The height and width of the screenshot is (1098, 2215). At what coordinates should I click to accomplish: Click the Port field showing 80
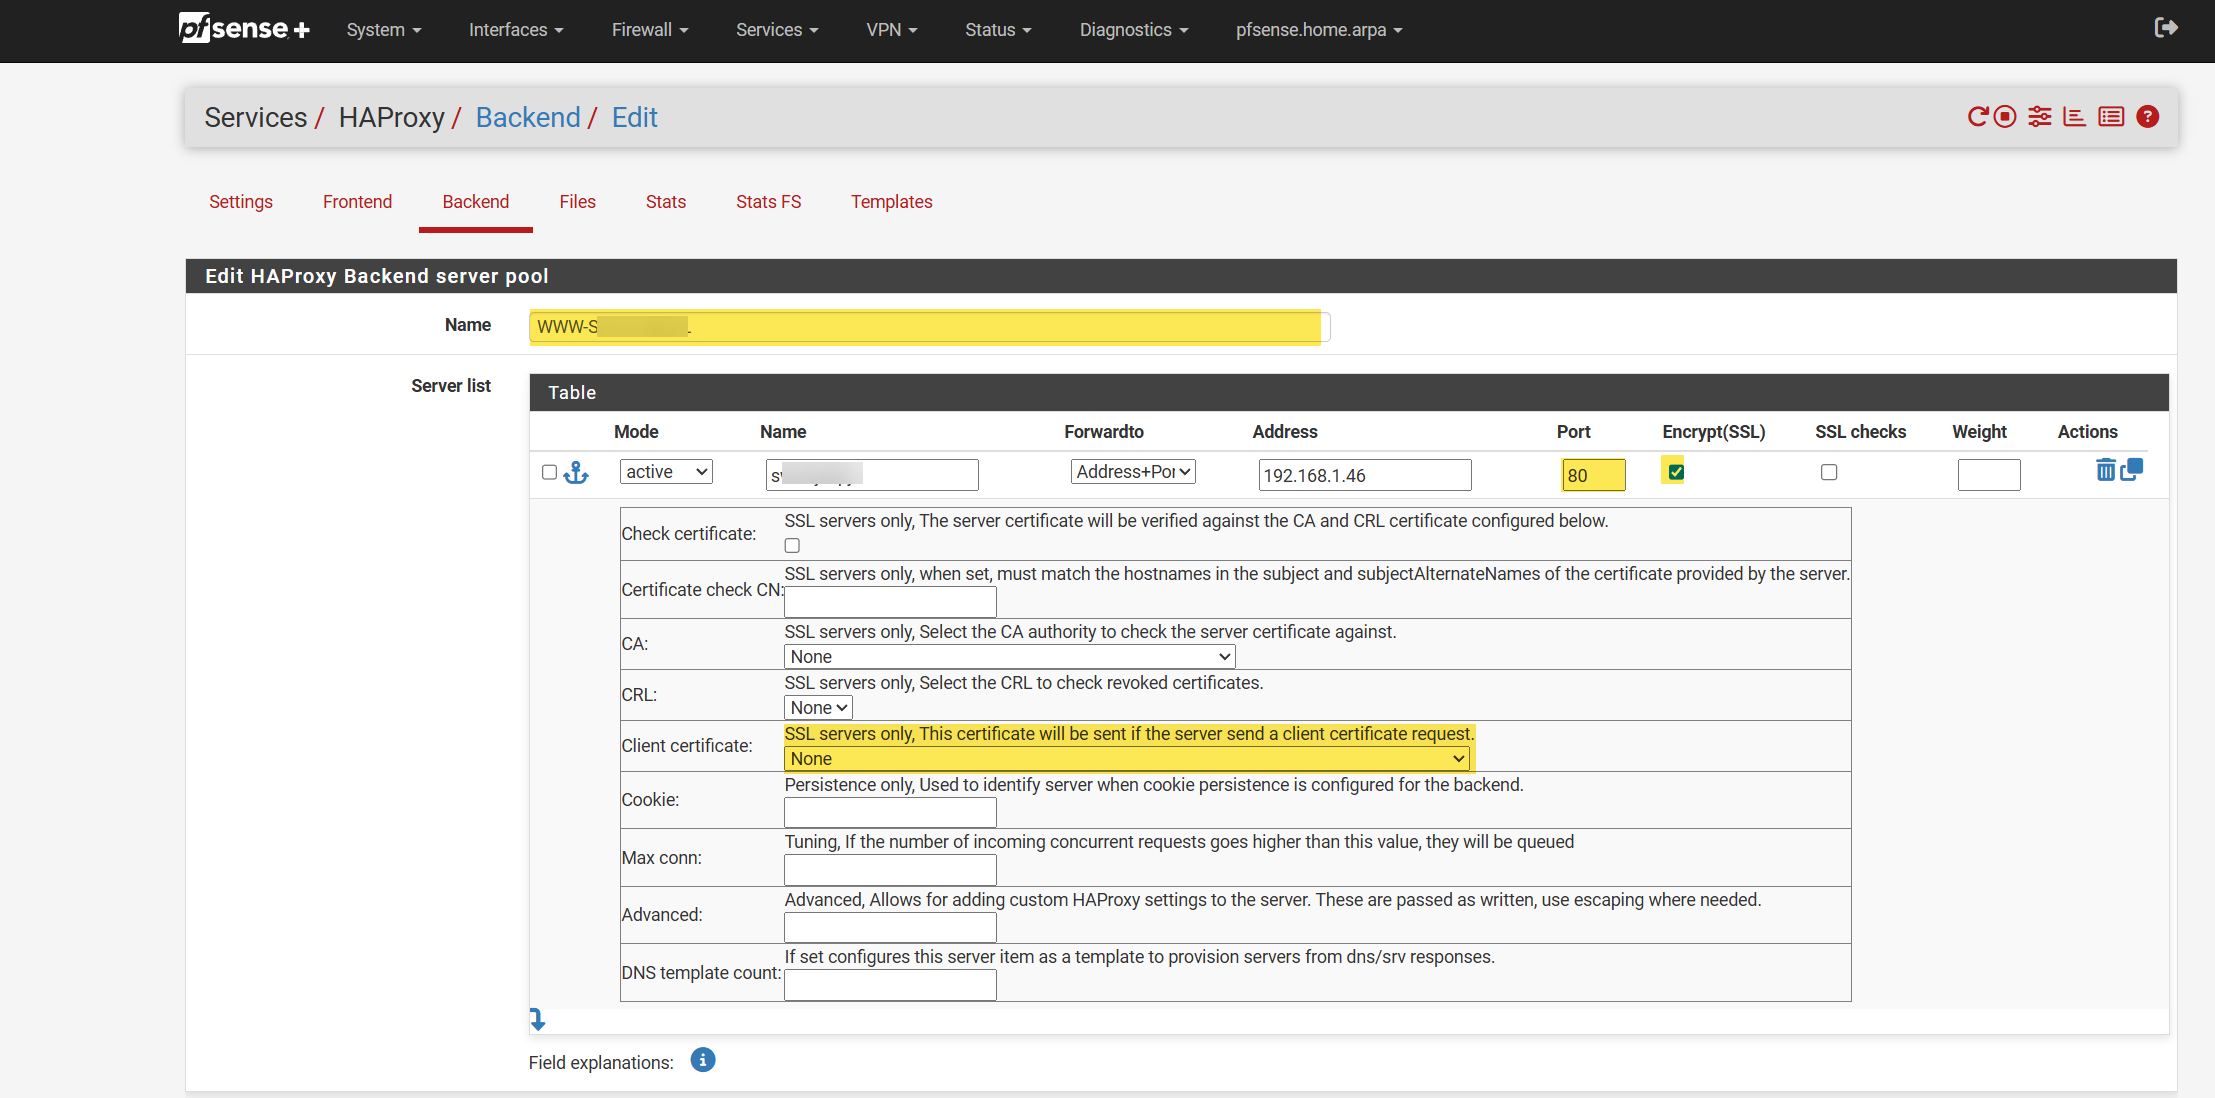[x=1594, y=475]
